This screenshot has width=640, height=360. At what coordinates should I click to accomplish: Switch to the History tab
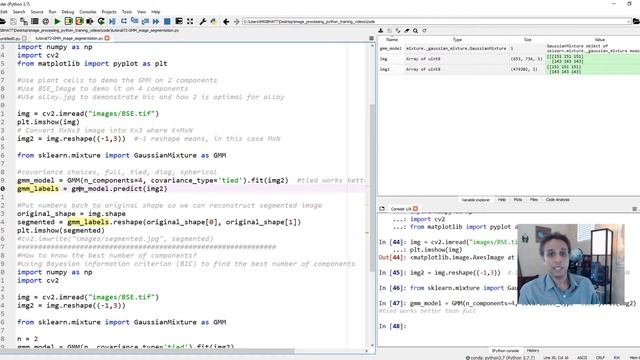[x=533, y=351]
